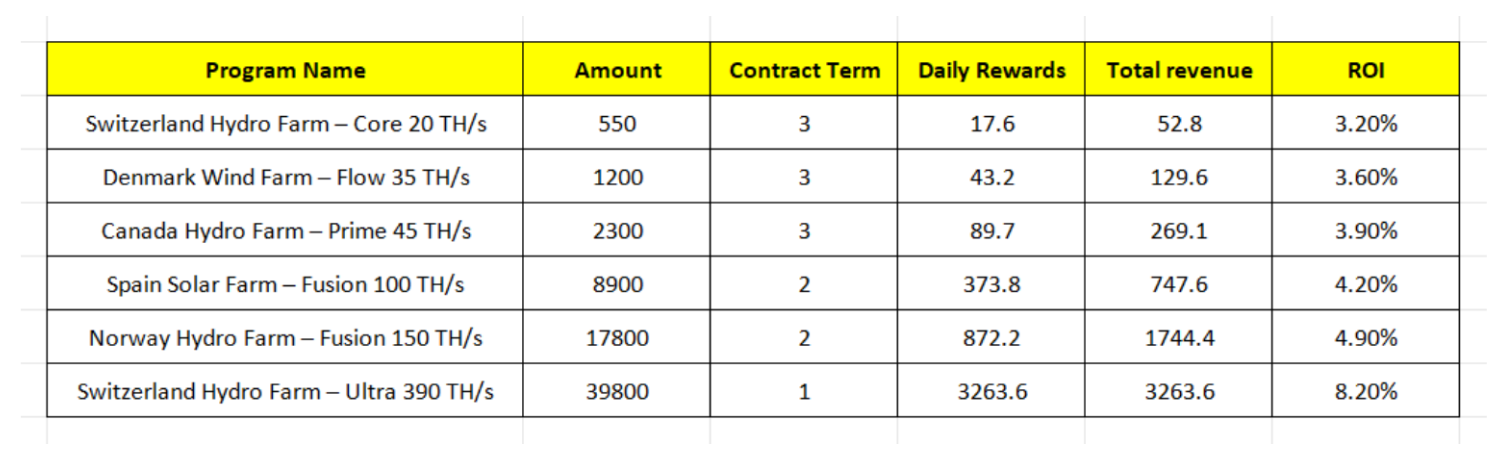
Task: Select the amount cell showing 550
Action: coord(617,124)
